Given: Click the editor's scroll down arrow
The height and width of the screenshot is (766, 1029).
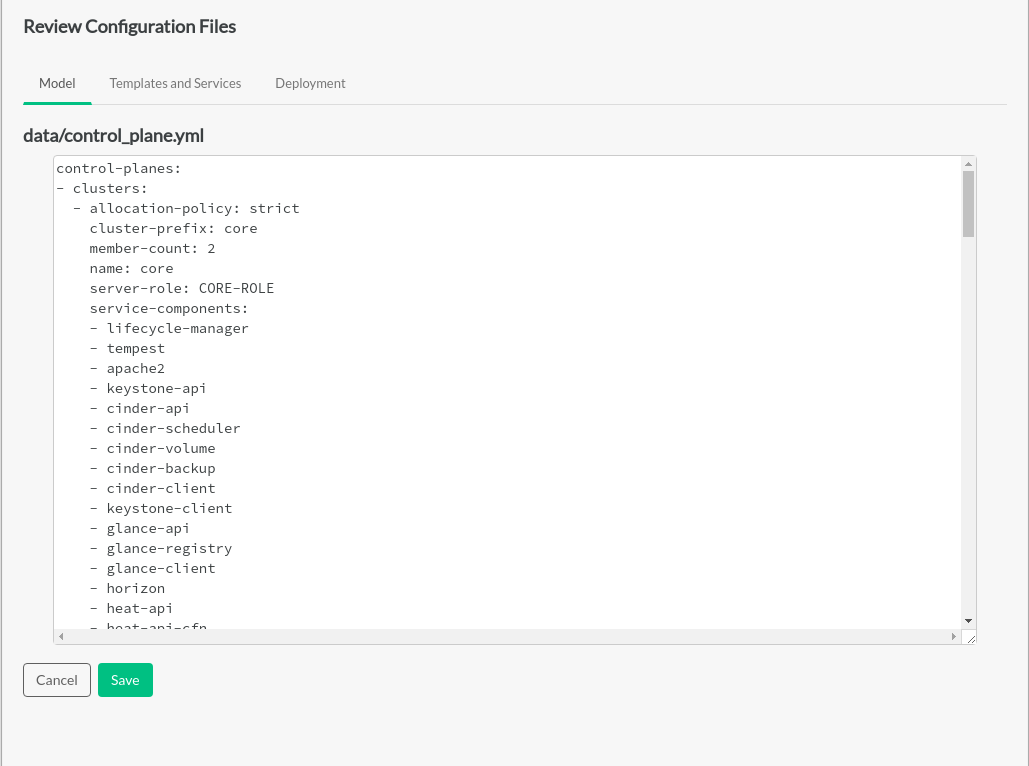Looking at the screenshot, I should 968,621.
